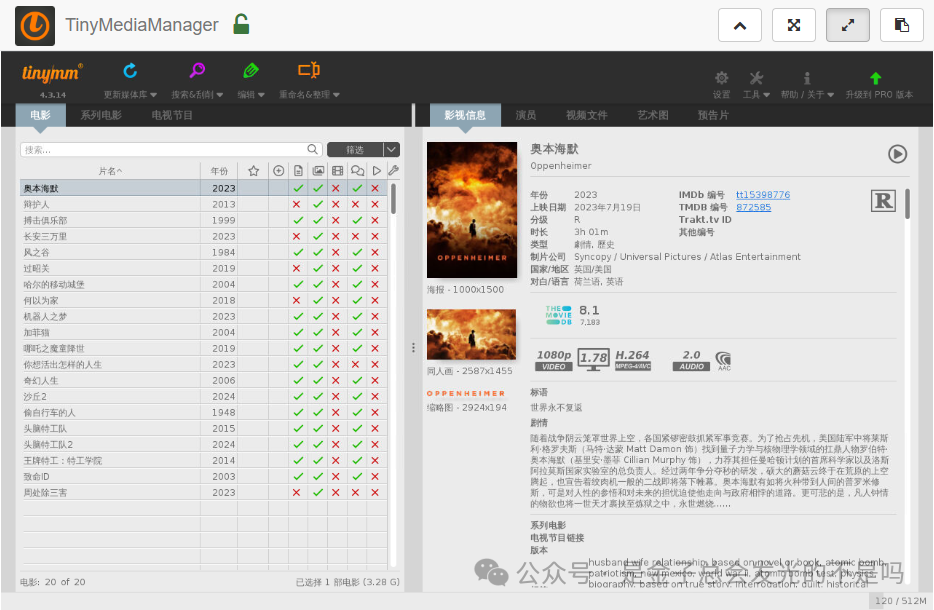934x610 pixels.
Task: Play the Oppenheimer trailer with play icon
Action: (x=897, y=154)
